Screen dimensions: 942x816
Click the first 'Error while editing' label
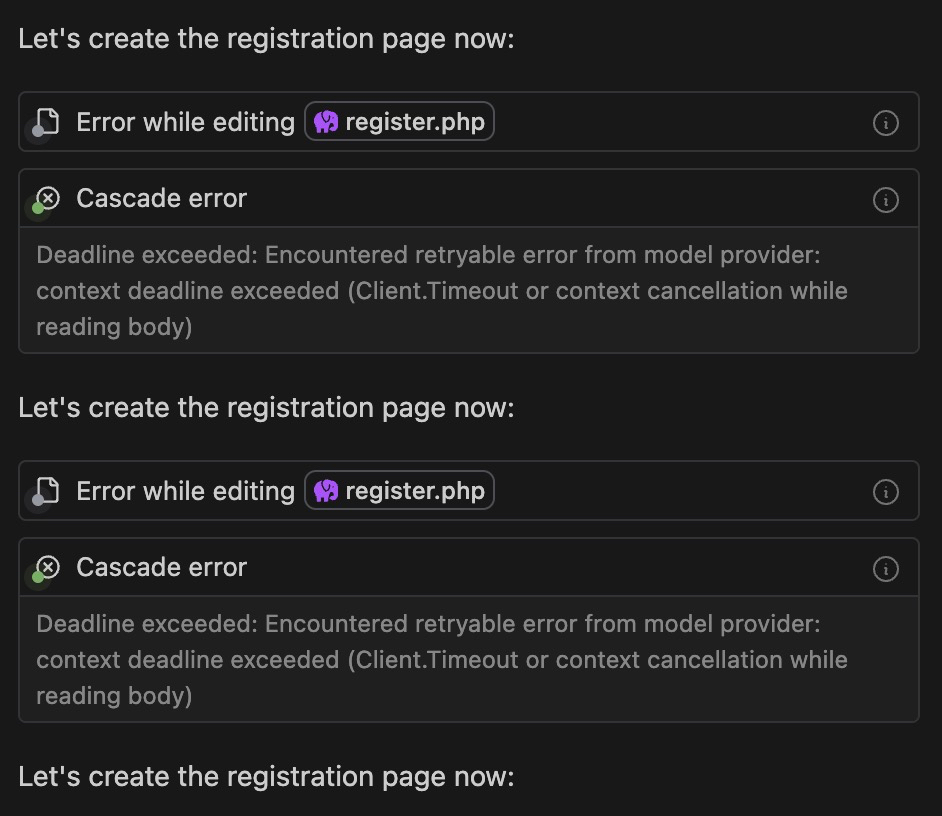tap(185, 122)
